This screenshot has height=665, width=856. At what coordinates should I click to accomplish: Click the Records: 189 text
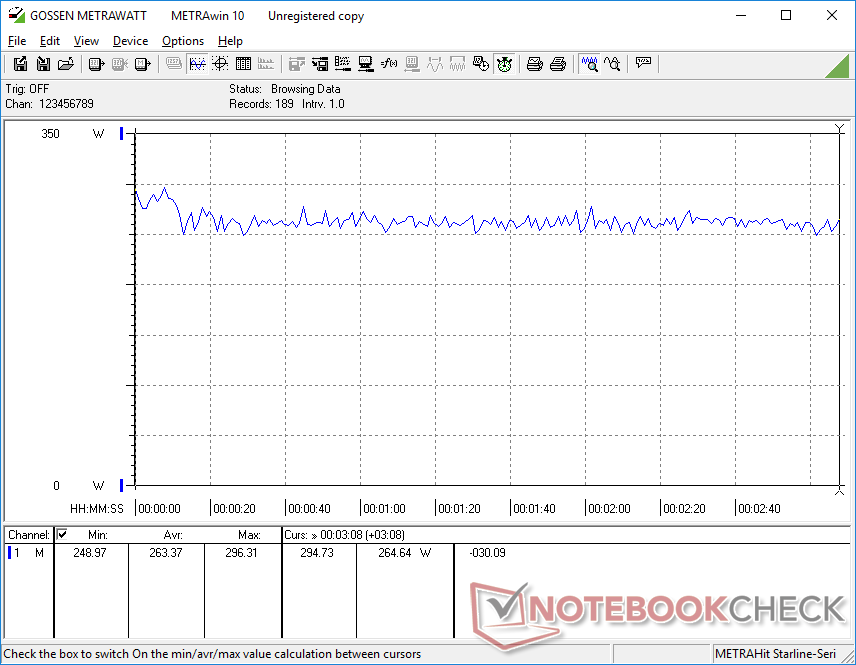click(x=261, y=104)
